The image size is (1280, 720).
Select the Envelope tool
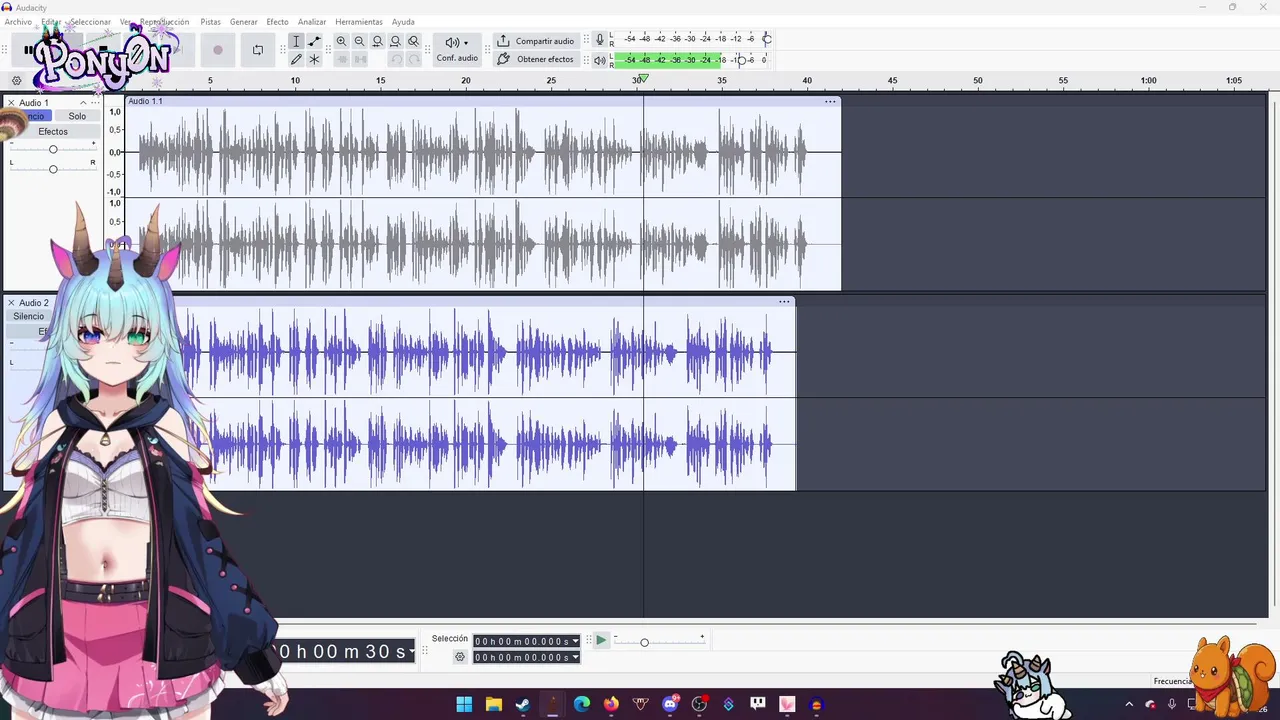[314, 41]
